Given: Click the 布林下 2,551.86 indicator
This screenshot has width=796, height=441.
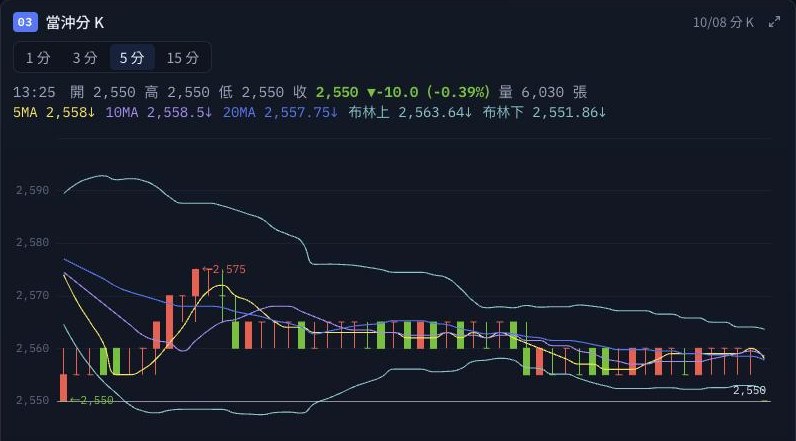Looking at the screenshot, I should click(x=544, y=112).
